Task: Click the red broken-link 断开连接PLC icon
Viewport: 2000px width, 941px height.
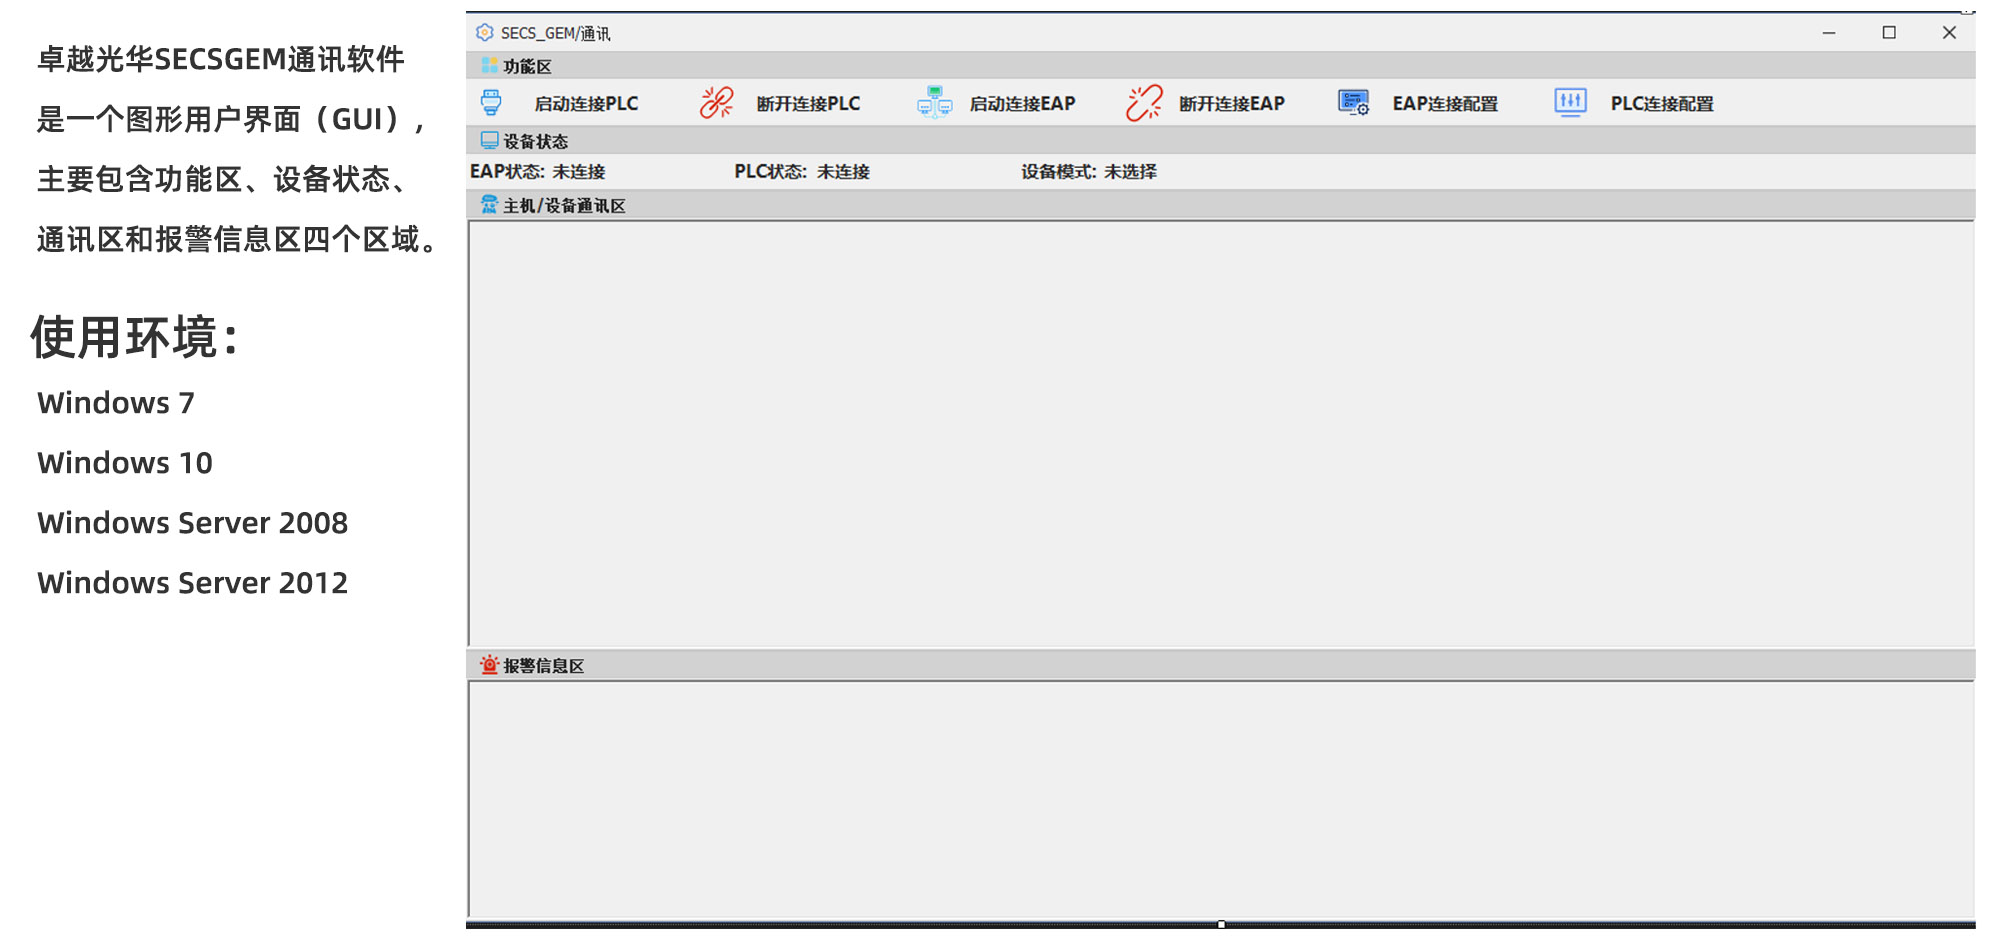Action: tap(716, 103)
